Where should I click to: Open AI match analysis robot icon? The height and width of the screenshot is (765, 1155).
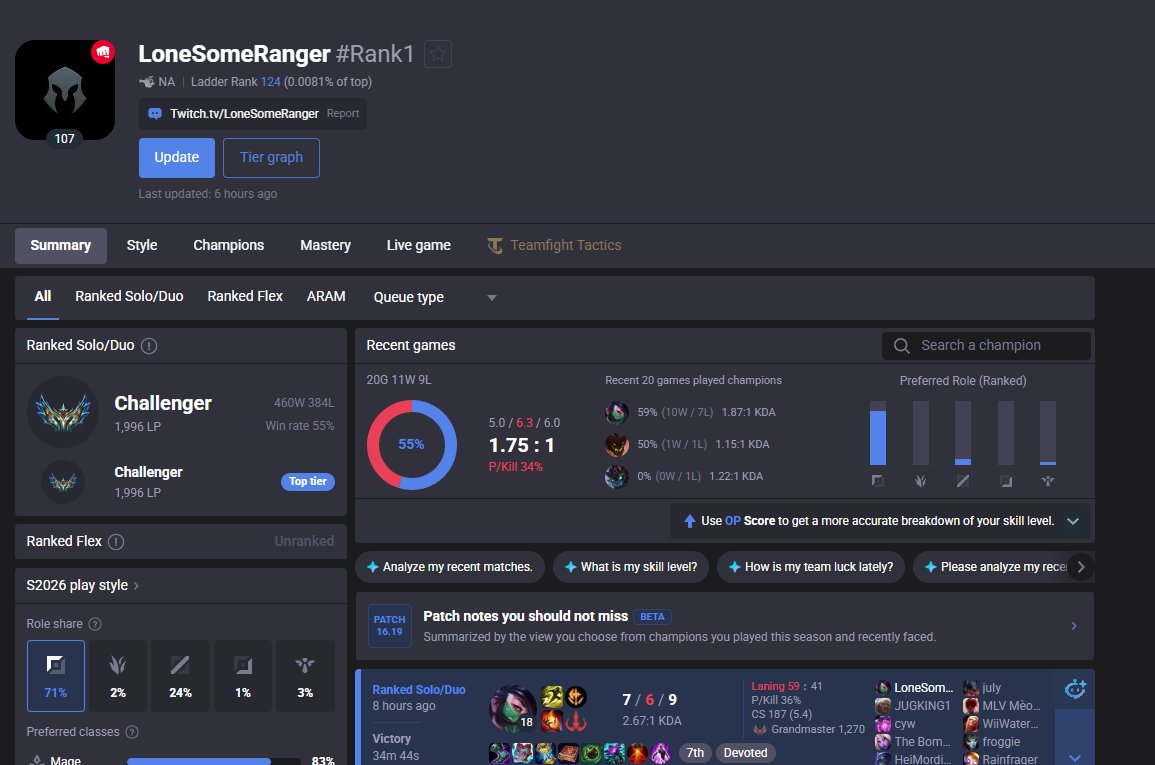tap(1075, 689)
